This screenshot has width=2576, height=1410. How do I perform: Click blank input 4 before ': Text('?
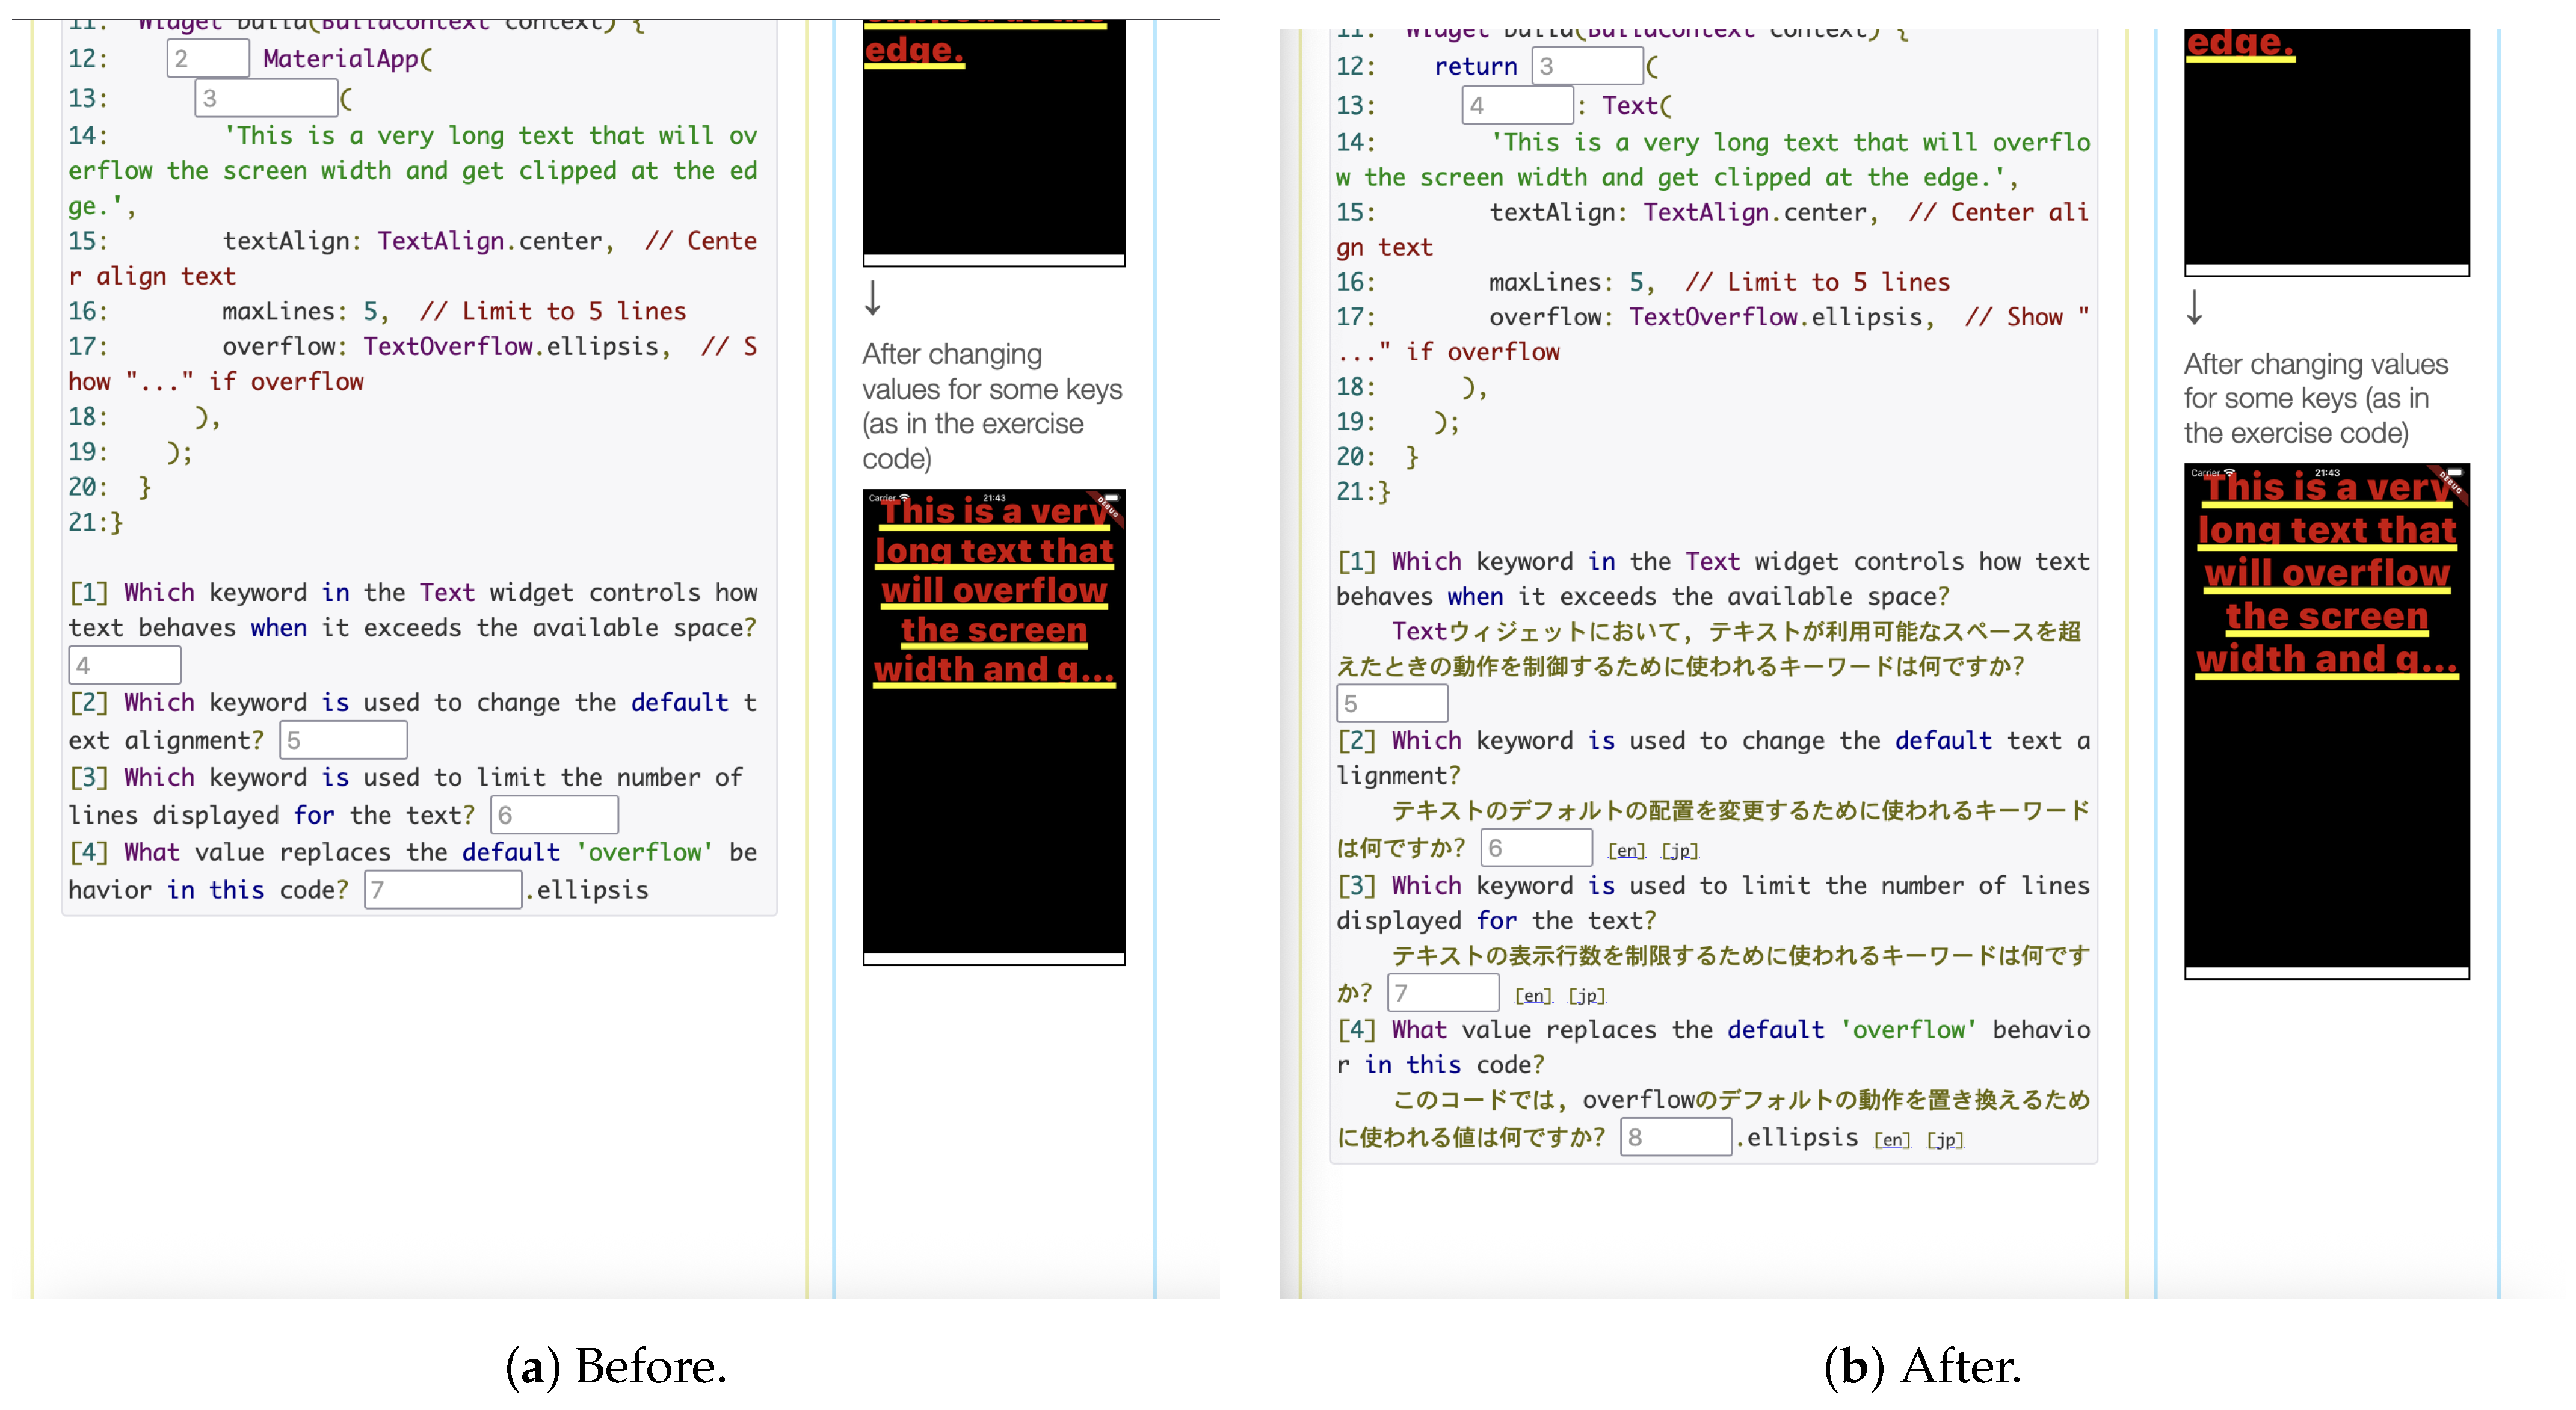[1517, 105]
